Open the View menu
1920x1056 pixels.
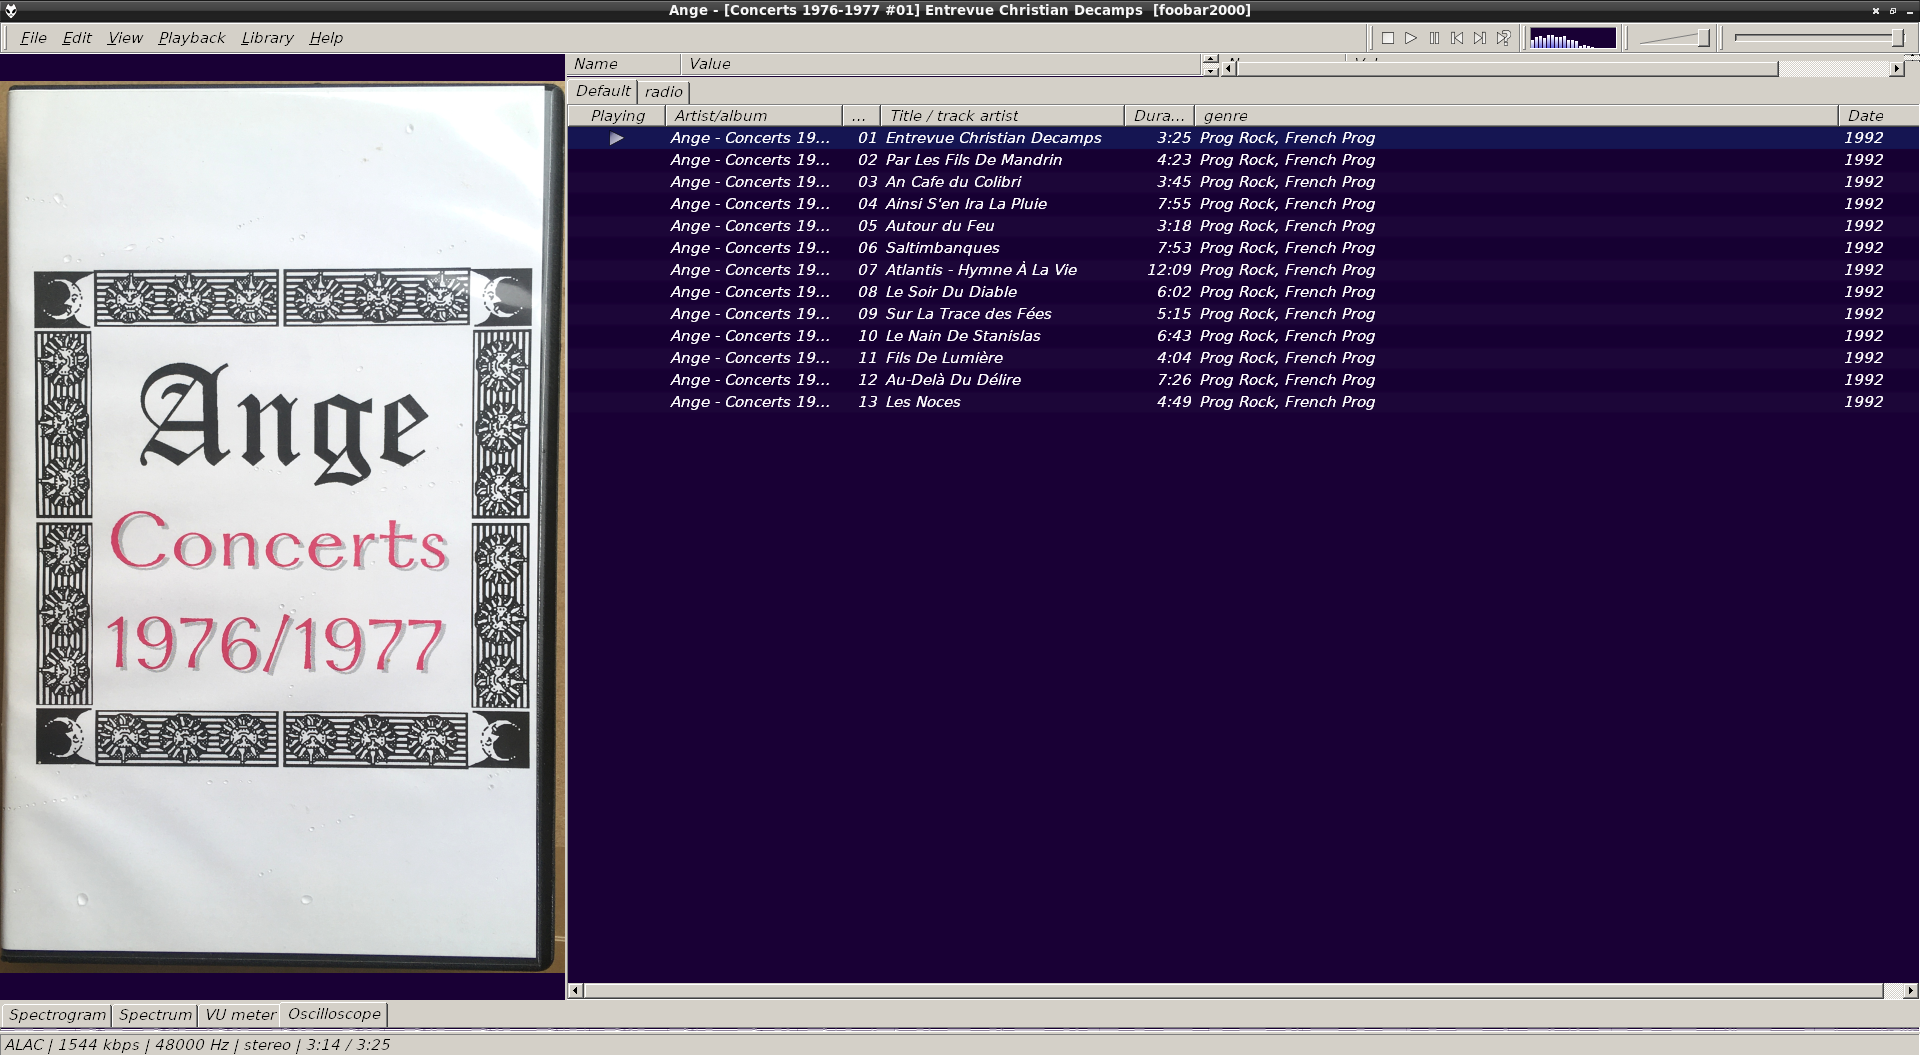pyautogui.click(x=125, y=38)
